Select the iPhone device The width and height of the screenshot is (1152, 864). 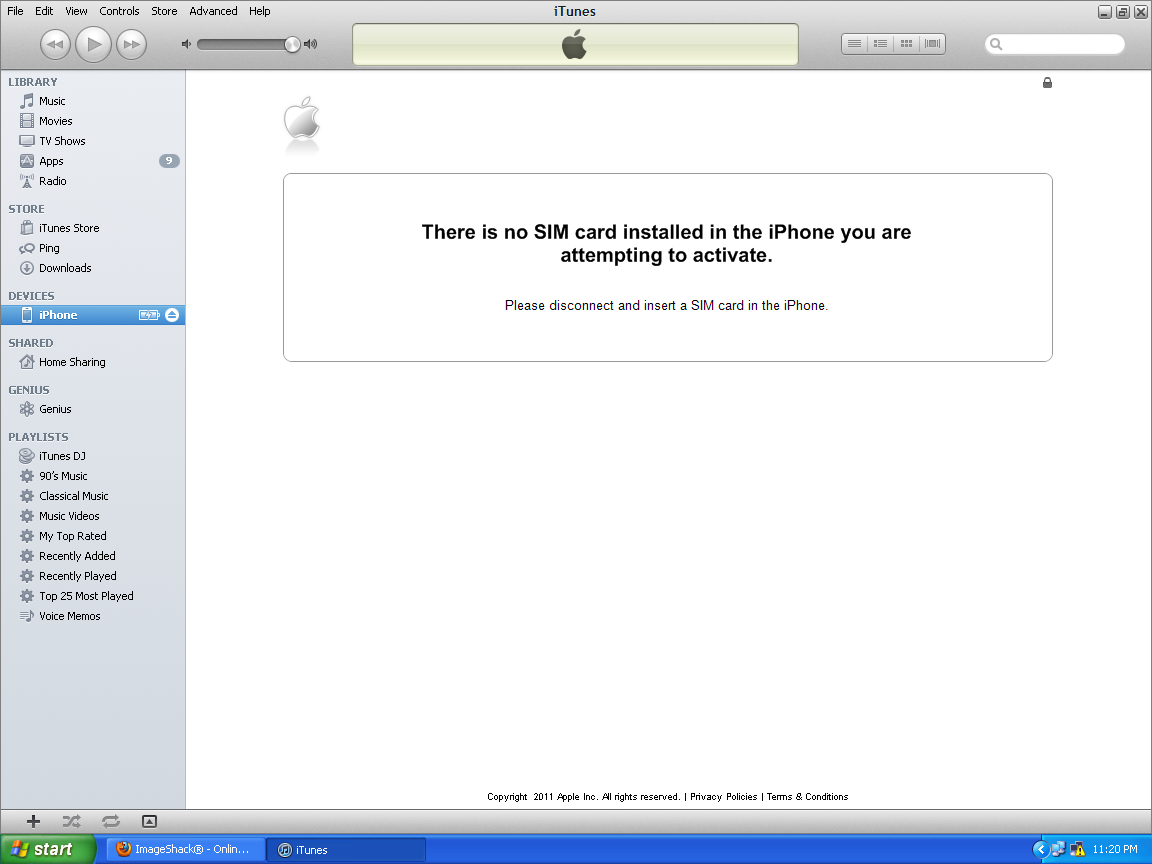pos(93,315)
